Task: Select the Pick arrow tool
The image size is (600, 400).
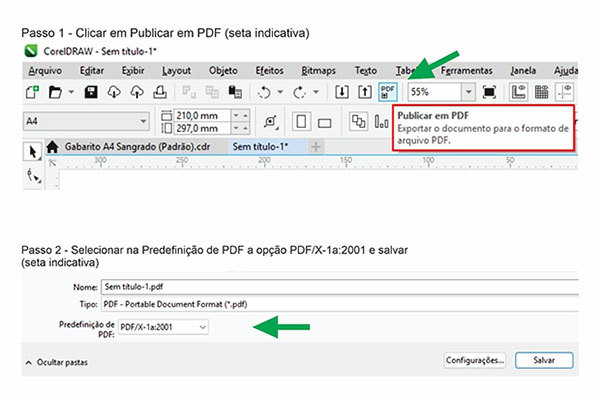Action: pos(33,152)
